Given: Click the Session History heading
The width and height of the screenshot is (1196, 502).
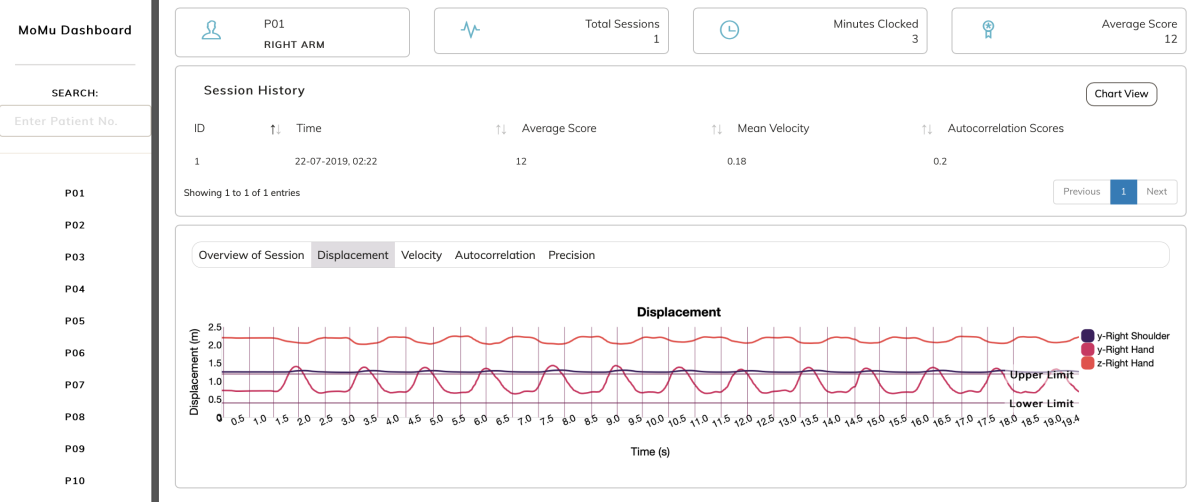Looking at the screenshot, I should pos(254,91).
